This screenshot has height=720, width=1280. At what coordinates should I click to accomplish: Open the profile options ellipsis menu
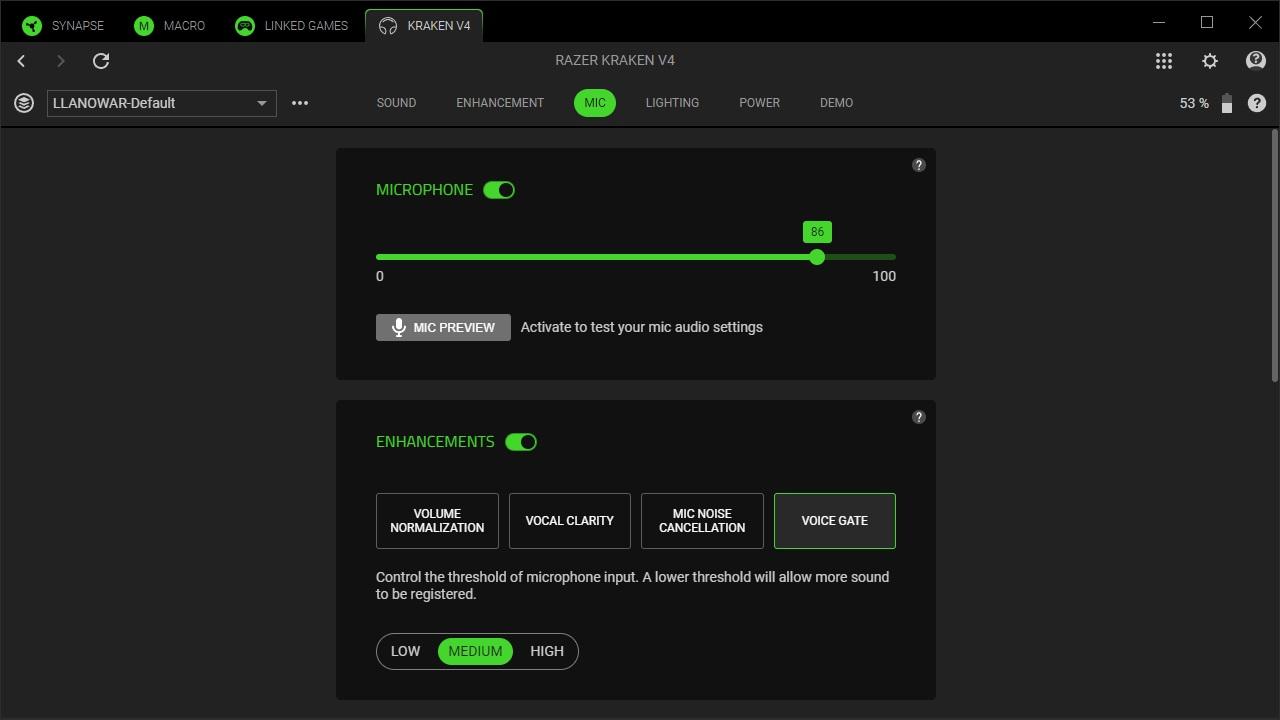coord(300,103)
